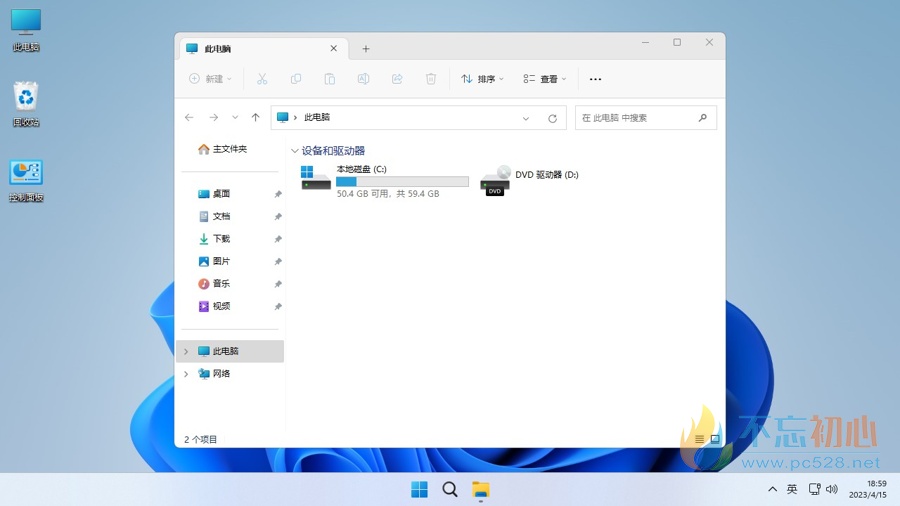Open the three-dots more options menu
The width and height of the screenshot is (900, 506).
596,79
